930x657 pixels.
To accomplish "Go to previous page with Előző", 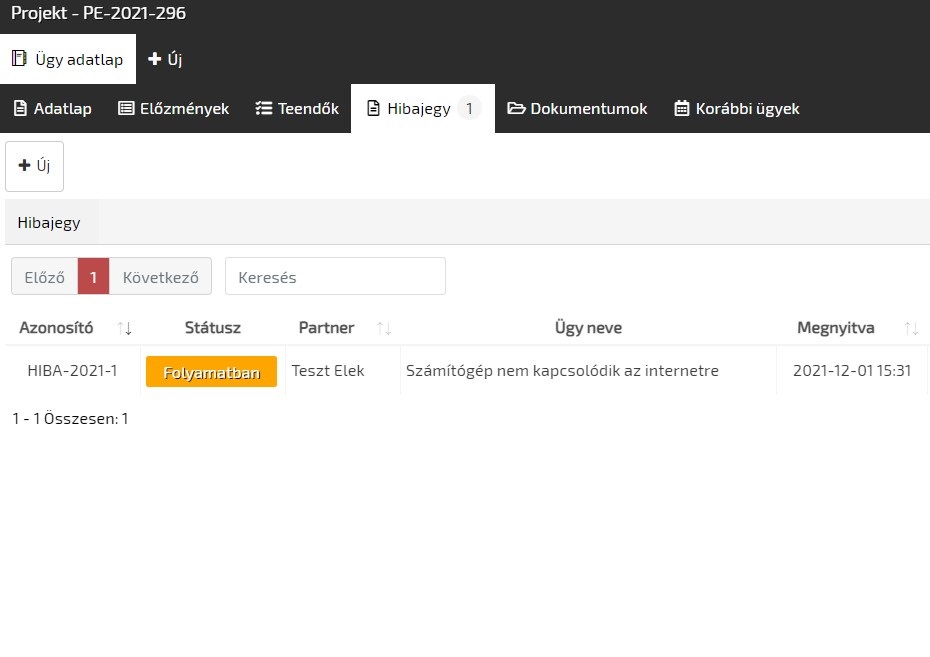I will 44,277.
